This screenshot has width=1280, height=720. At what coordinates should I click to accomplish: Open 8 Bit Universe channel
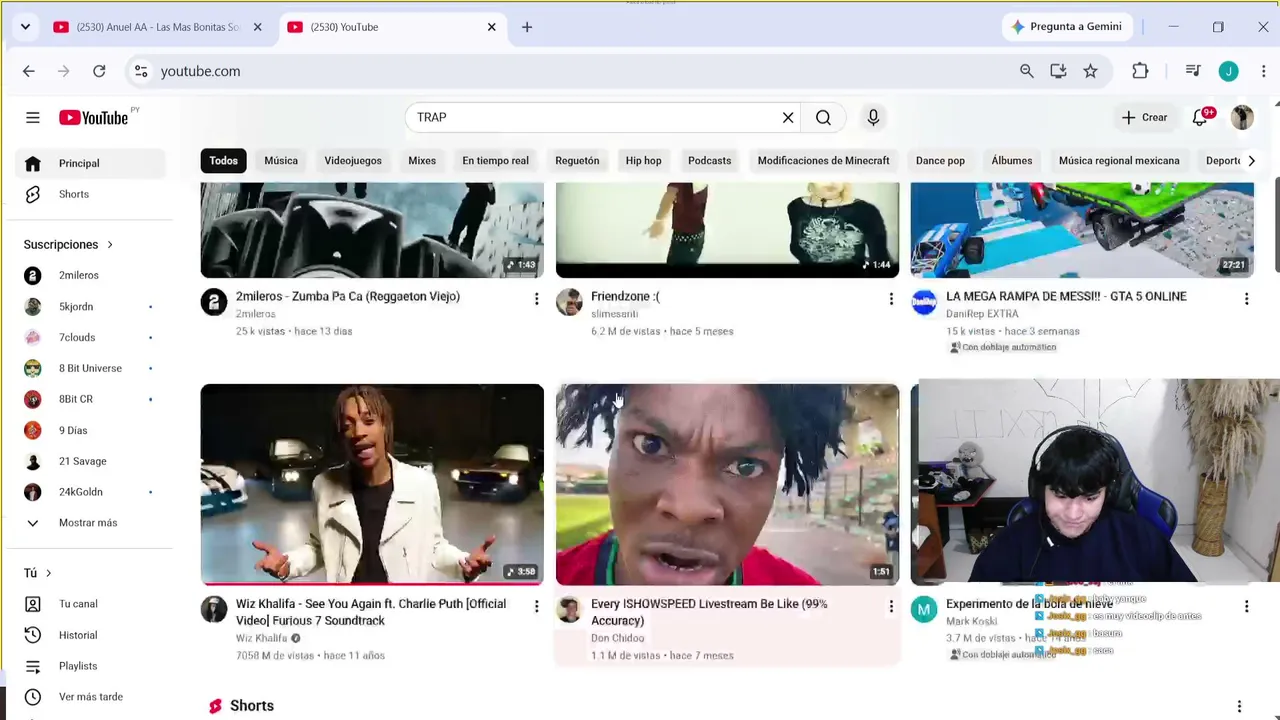coord(88,368)
